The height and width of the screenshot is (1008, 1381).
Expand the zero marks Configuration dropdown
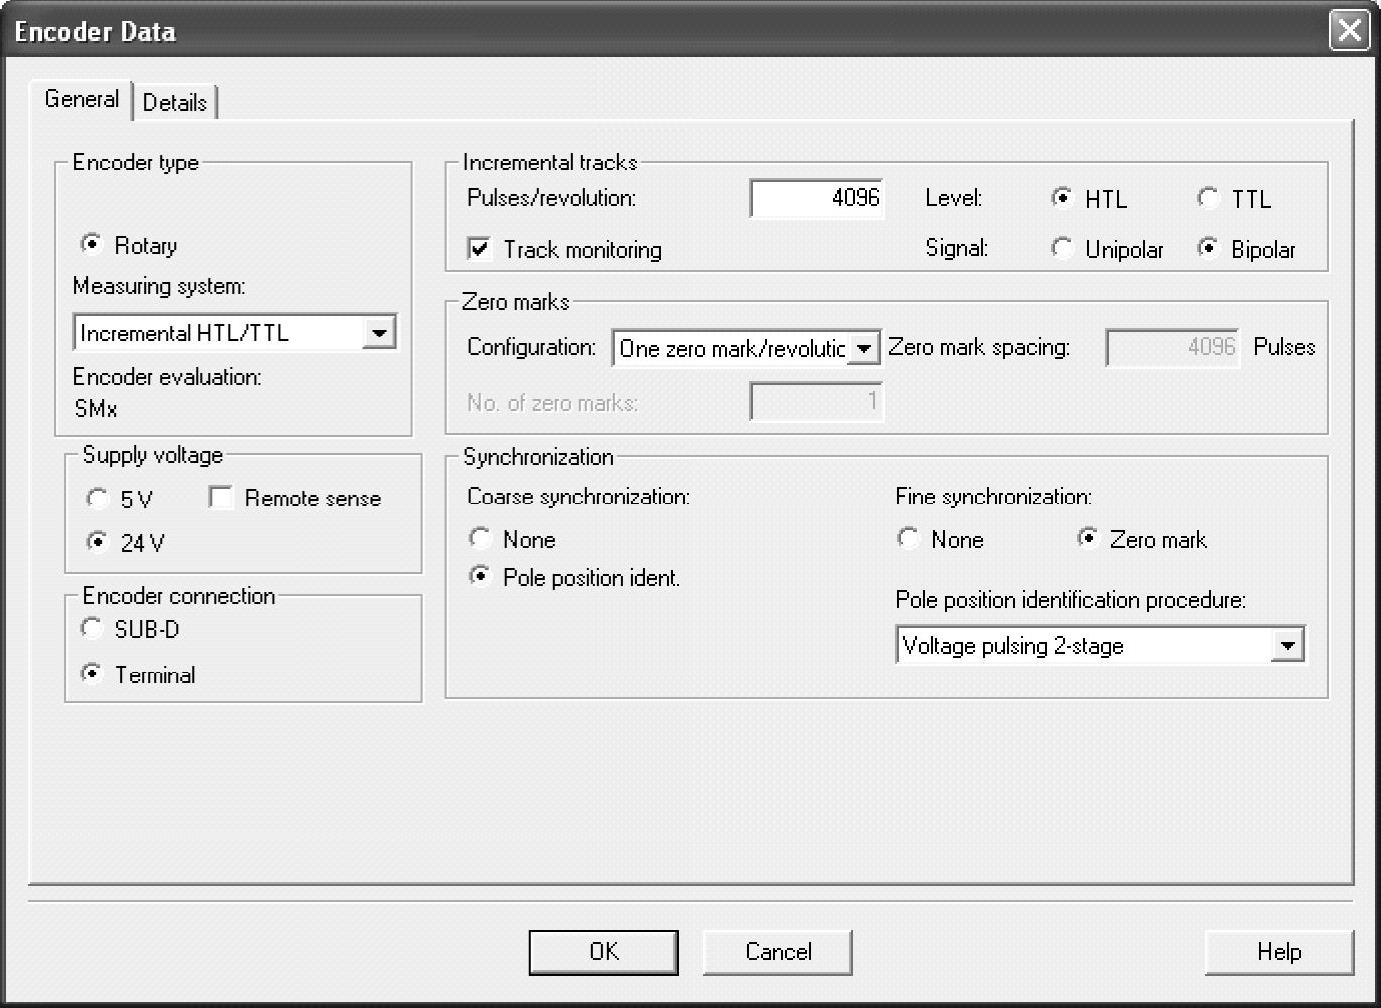[x=864, y=349]
